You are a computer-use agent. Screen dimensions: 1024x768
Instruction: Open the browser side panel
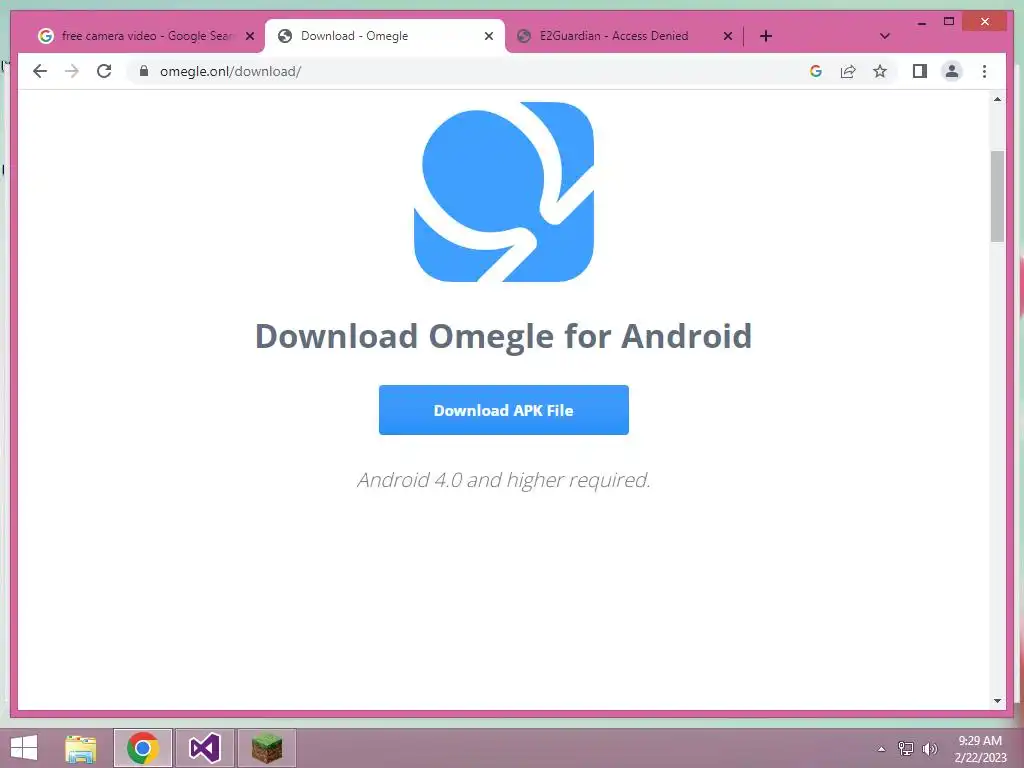tap(920, 71)
